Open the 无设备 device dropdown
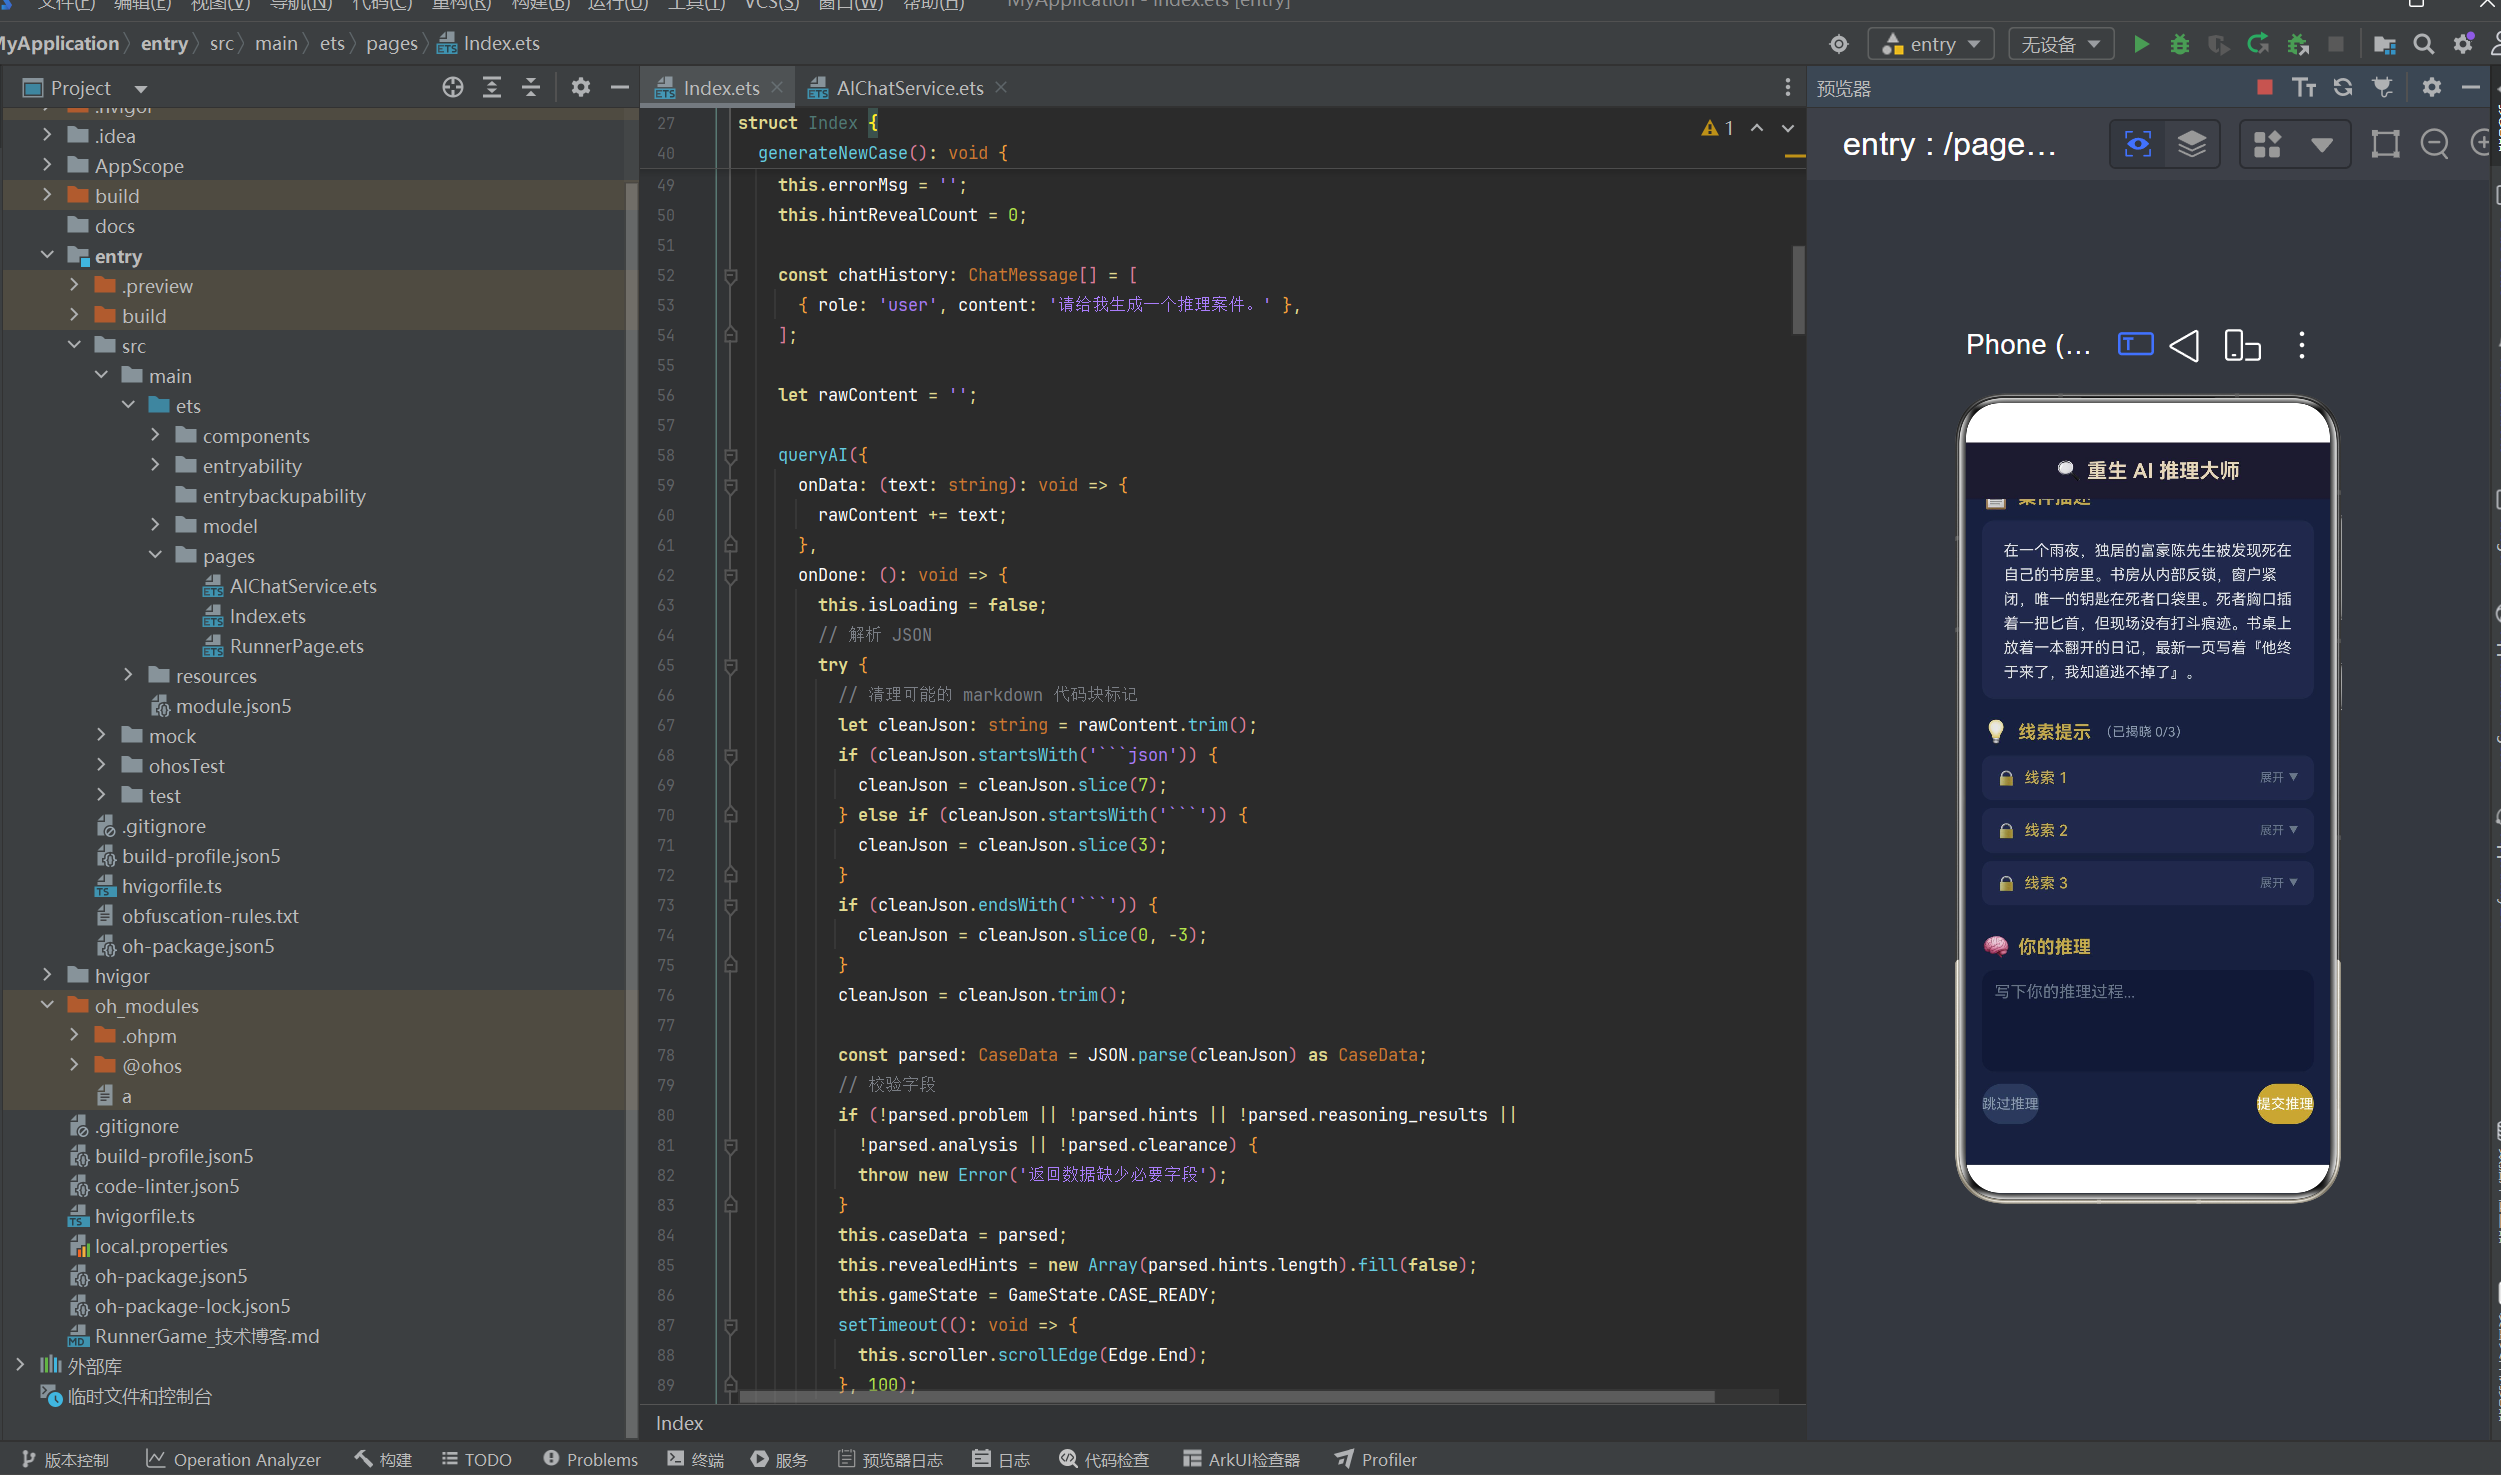 pyautogui.click(x=2061, y=44)
